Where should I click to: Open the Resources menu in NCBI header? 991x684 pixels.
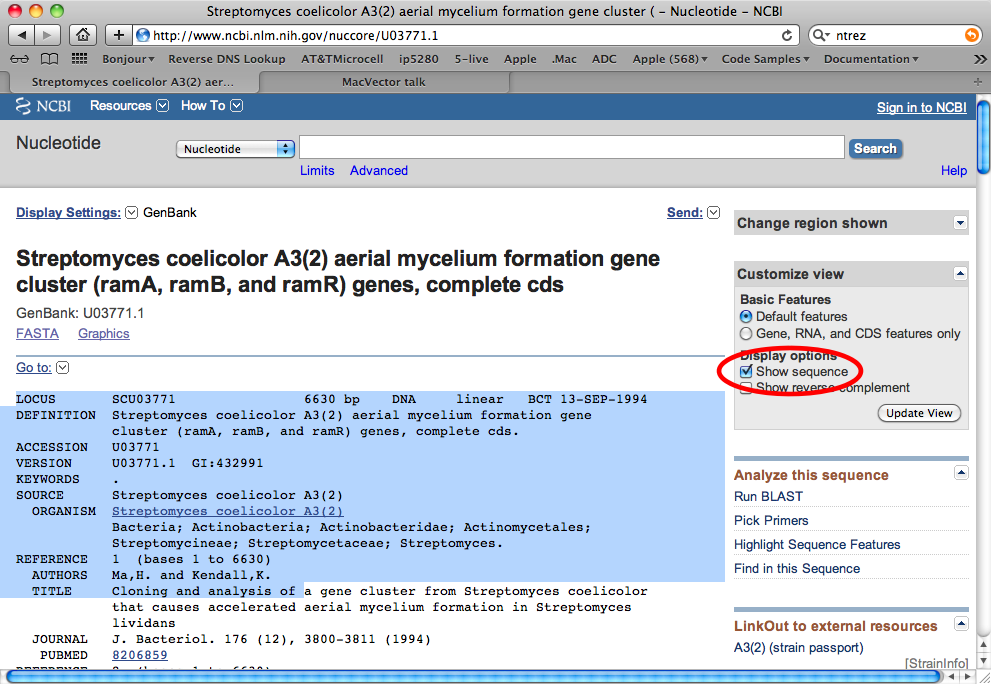(x=120, y=106)
